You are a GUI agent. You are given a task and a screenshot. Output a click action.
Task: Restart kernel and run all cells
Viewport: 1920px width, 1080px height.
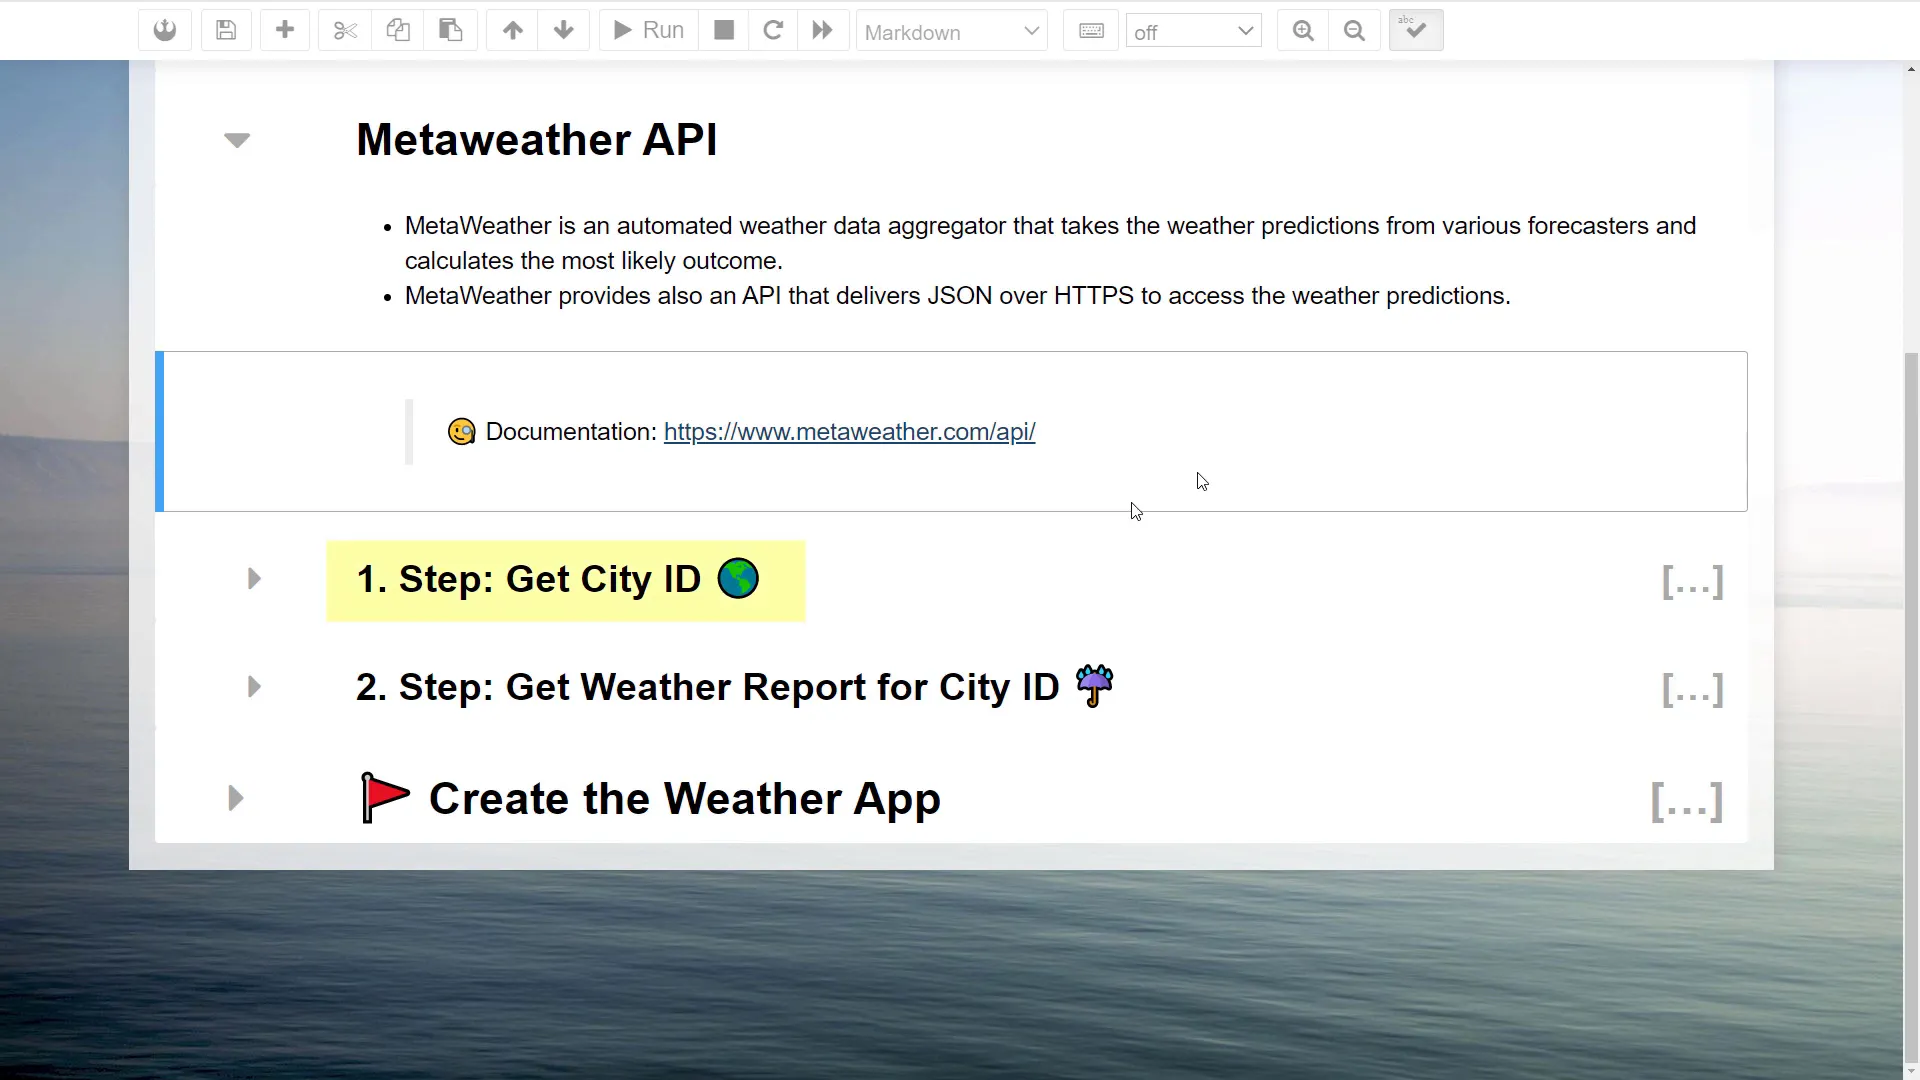(x=822, y=30)
